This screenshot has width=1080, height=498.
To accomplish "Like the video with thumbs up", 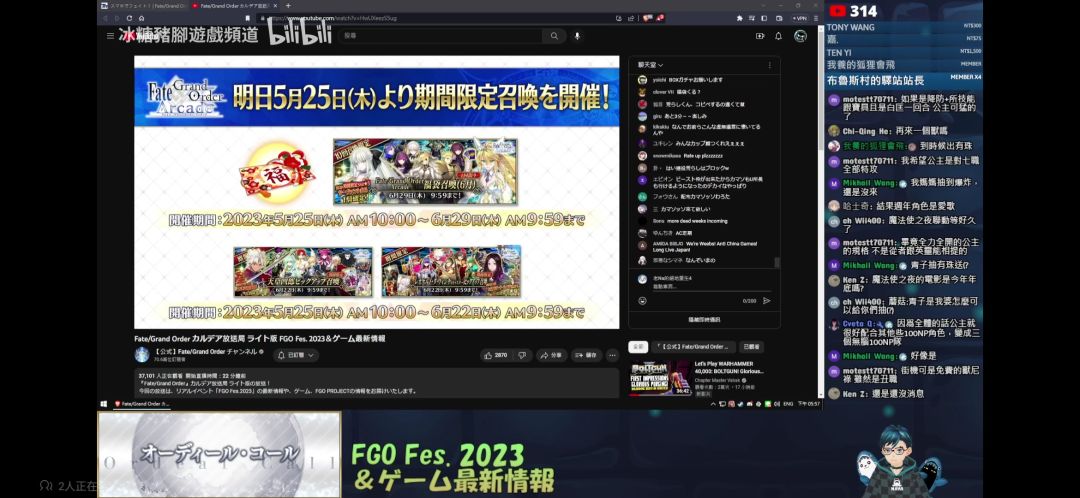I will [488, 355].
